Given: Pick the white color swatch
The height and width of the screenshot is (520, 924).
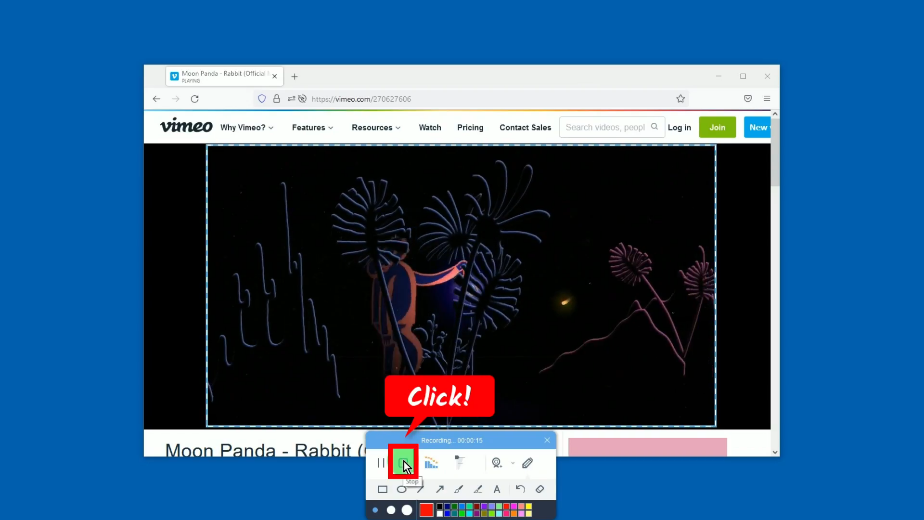Looking at the screenshot, I should (x=440, y=514).
